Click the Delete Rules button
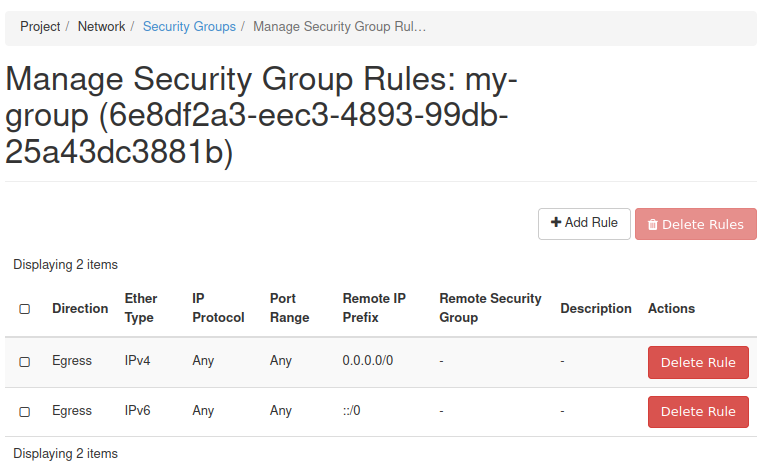763x467 pixels. 695,224
